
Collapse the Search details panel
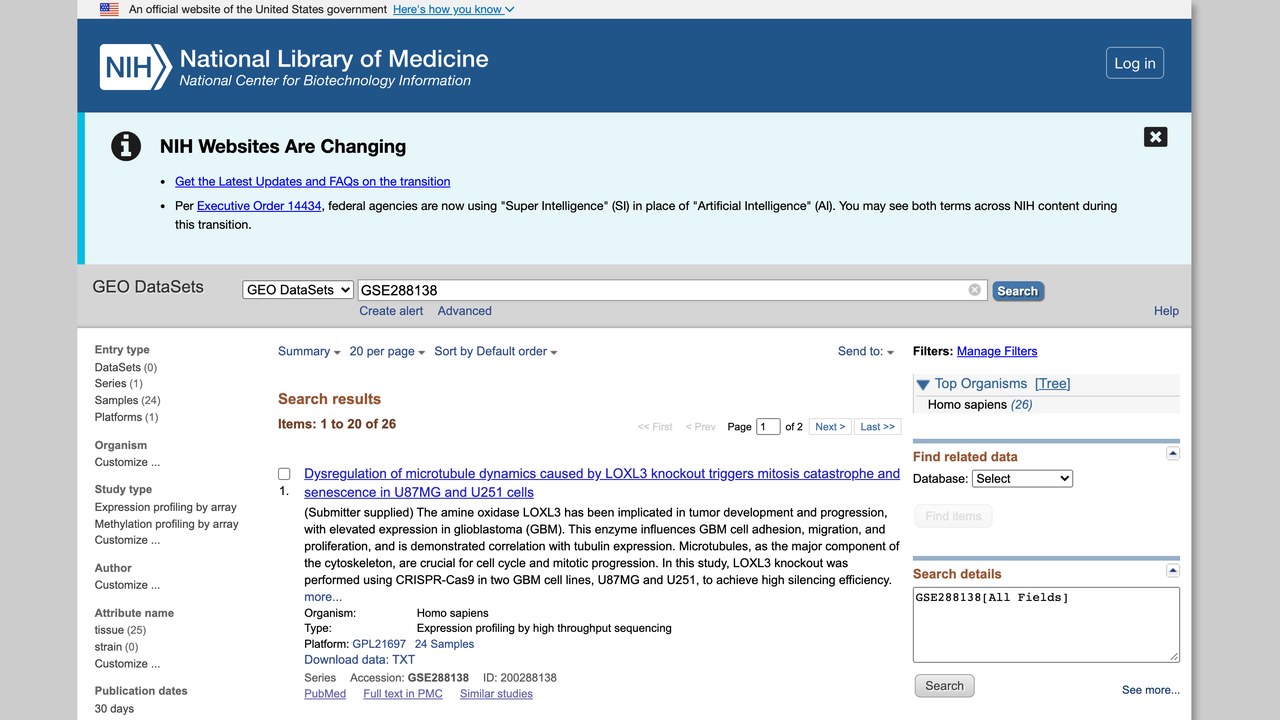pyautogui.click(x=1173, y=570)
